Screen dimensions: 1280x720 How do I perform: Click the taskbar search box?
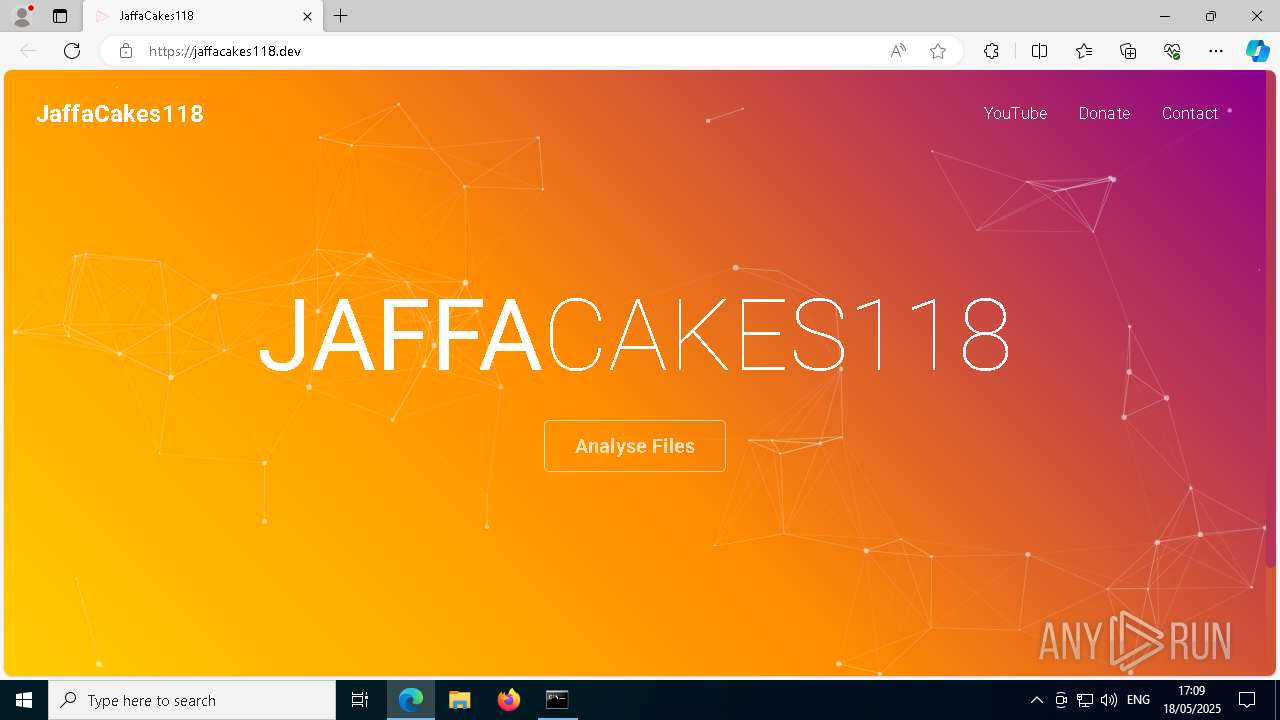[192, 700]
